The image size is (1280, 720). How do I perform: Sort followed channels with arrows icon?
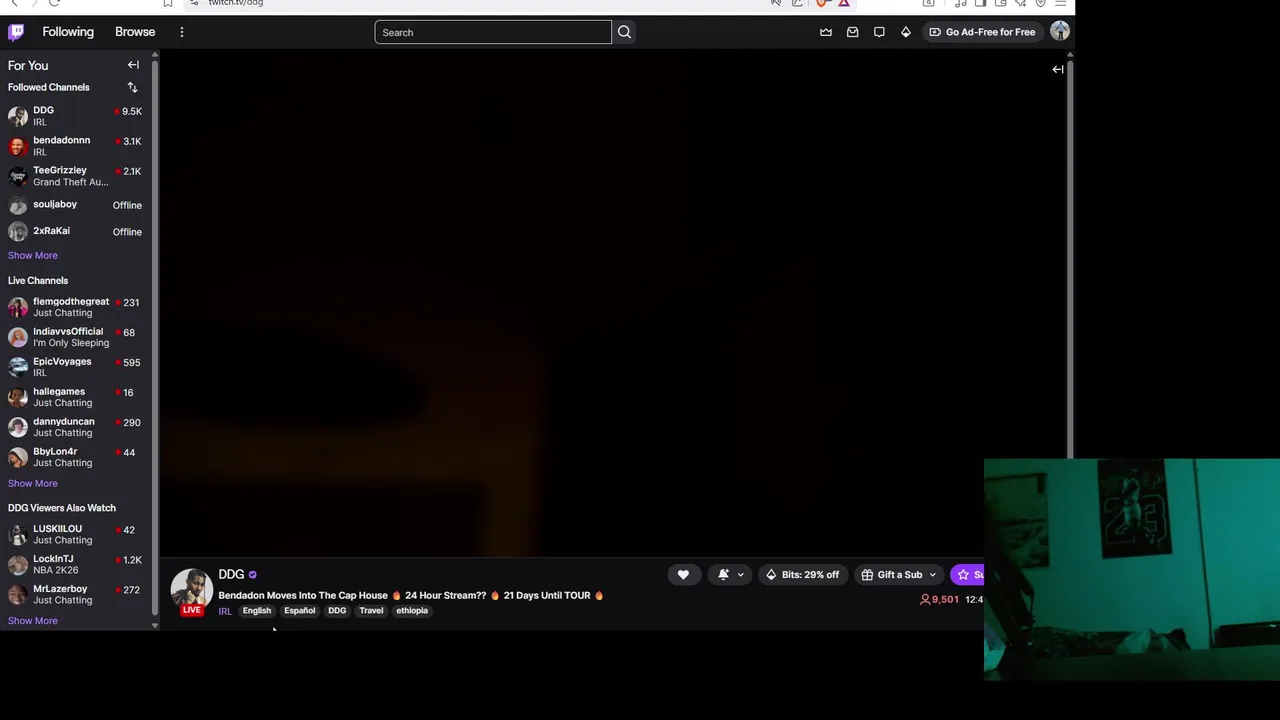coord(132,87)
